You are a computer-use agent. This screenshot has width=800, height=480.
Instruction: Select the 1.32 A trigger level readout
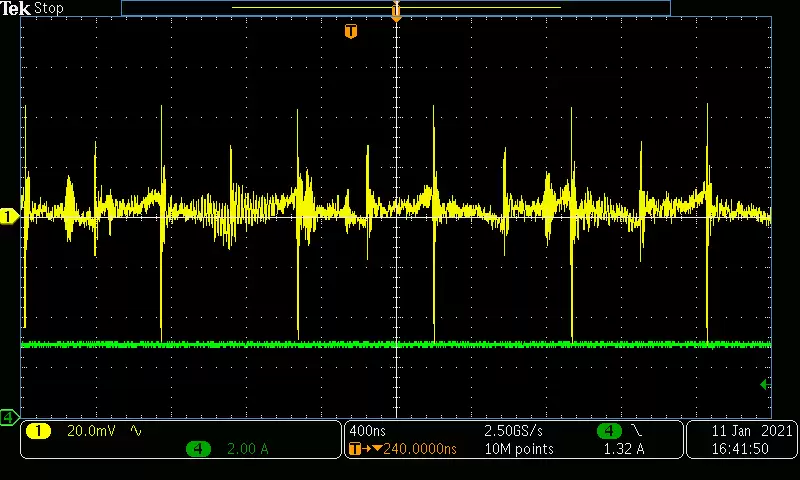624,449
